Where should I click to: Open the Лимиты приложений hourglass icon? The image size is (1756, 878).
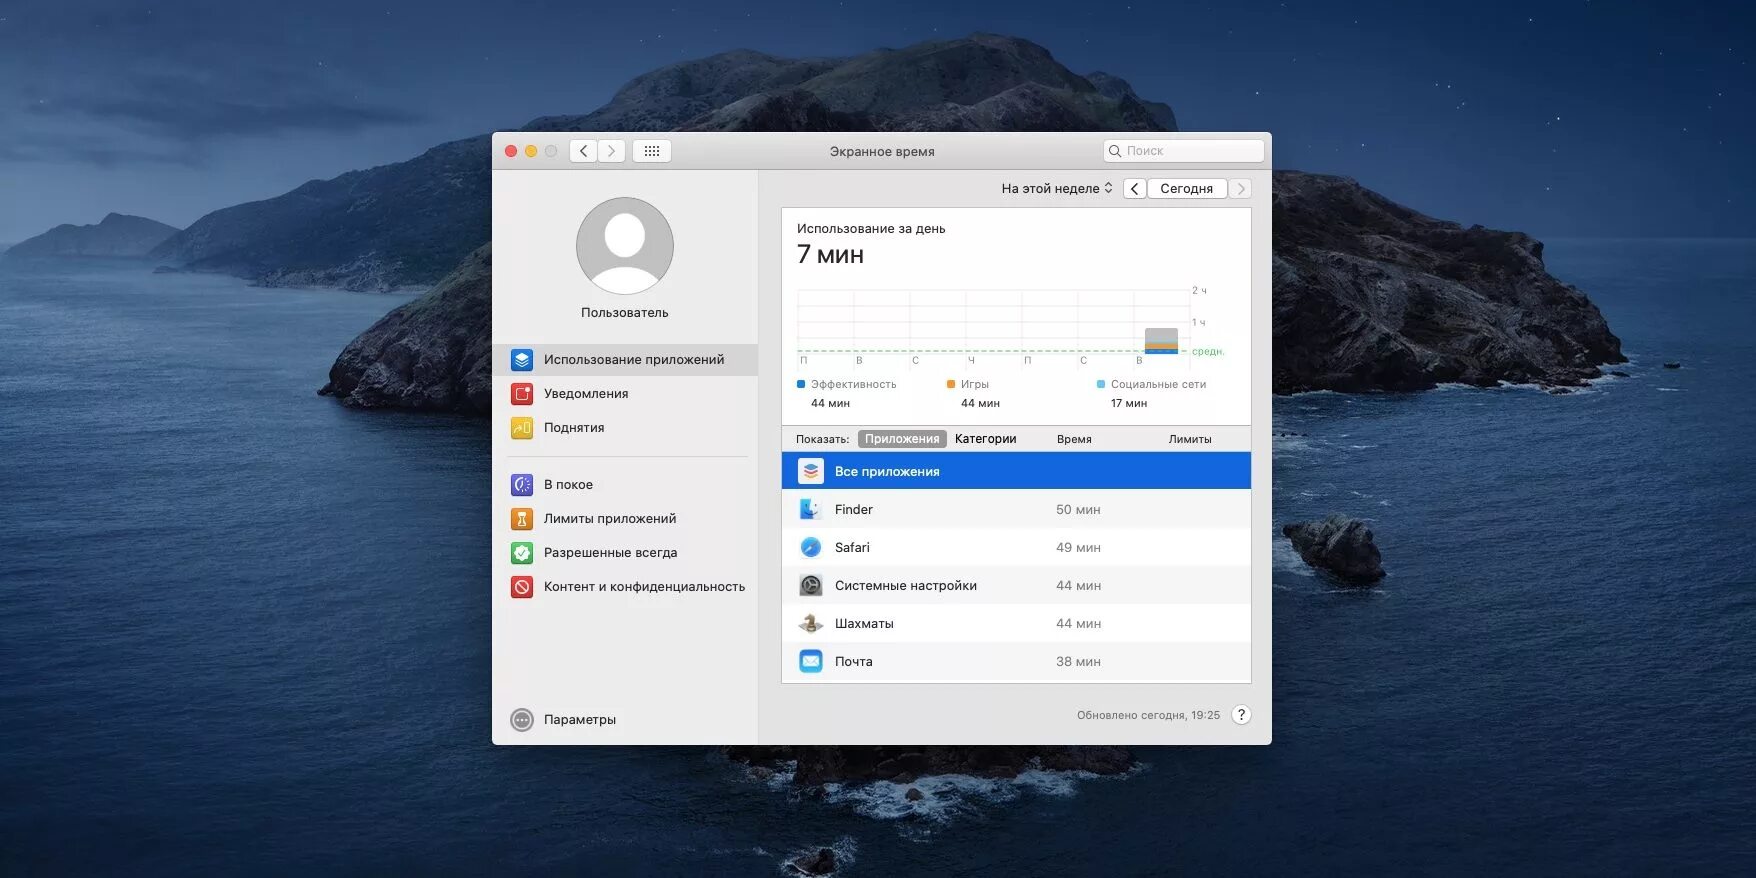(522, 519)
